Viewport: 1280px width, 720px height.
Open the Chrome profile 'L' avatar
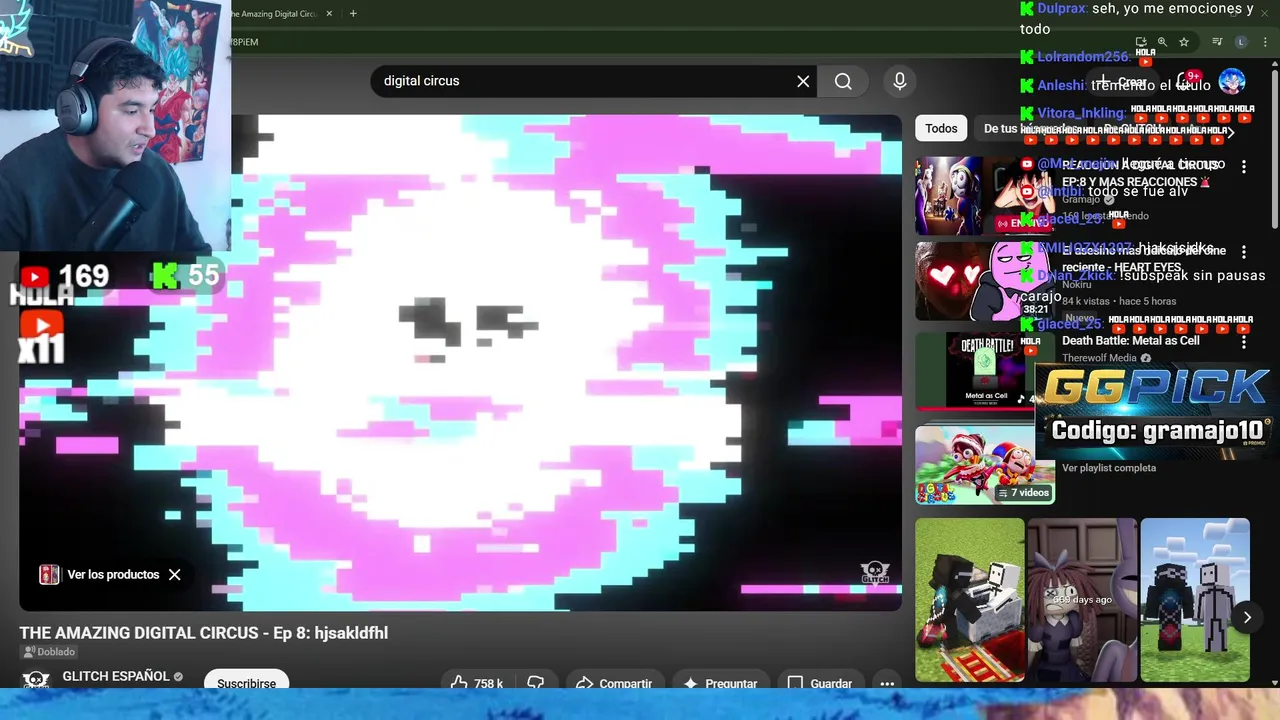coord(1241,42)
